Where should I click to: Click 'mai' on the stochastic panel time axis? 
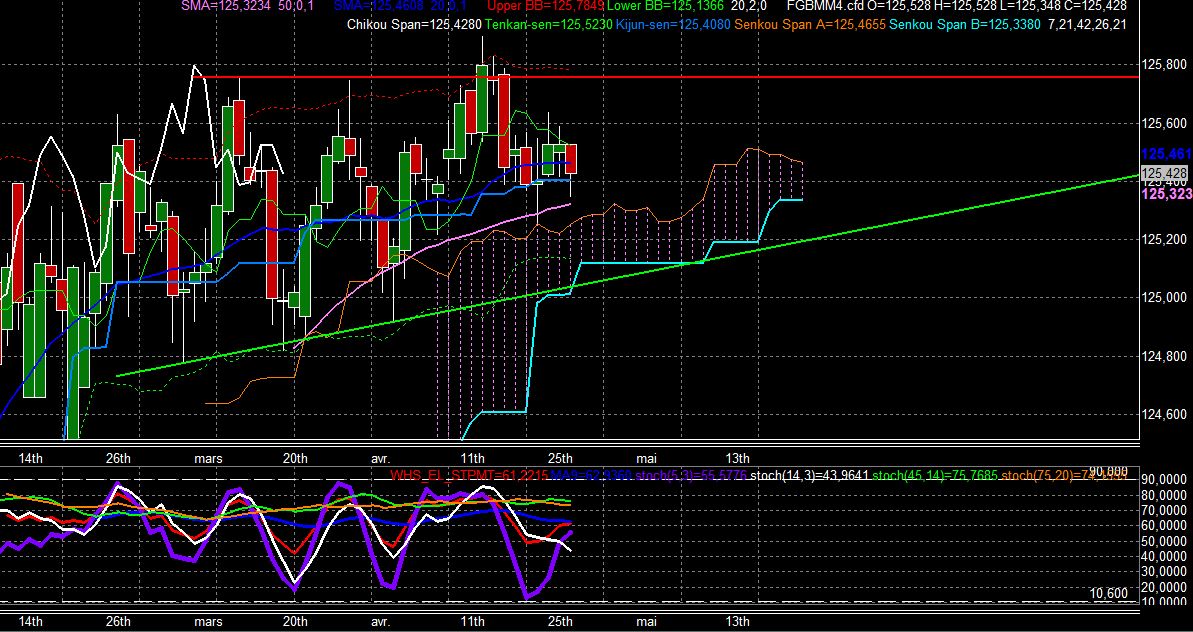(x=646, y=621)
